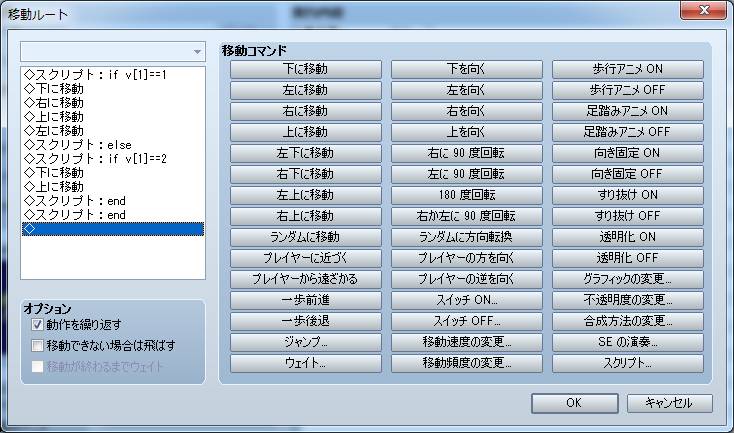Select the 左に移動 entry in route list
Viewport: 734px width, 433px height.
tap(113, 131)
